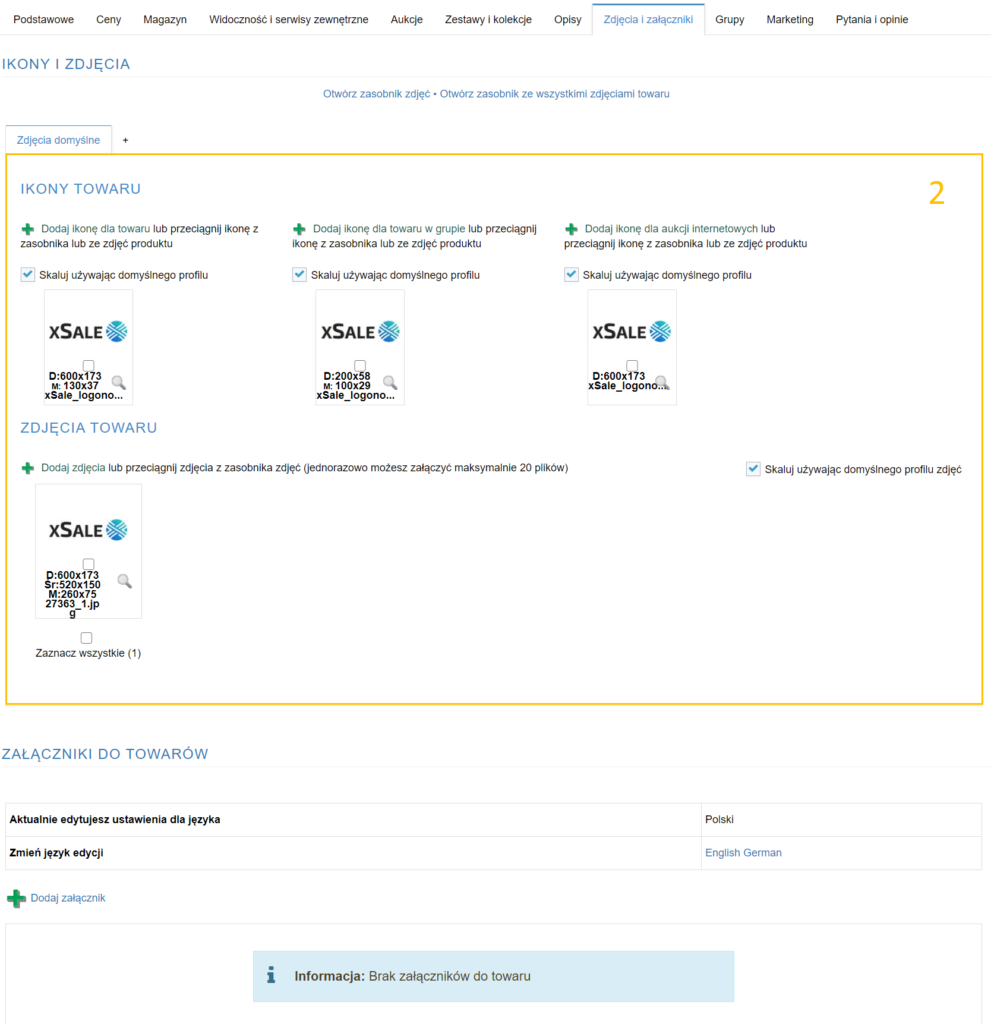Uncheck first Skaluj używając domyślnego profilu checkbox

click(28, 275)
